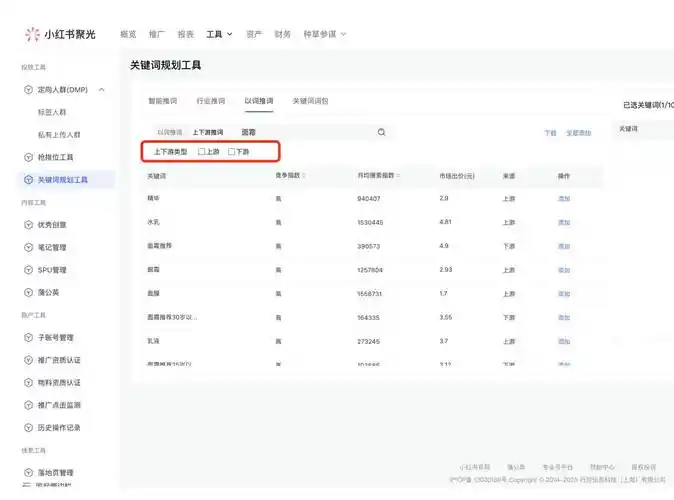Open the 帮助中心 footer link
Screen dimensions: 674x500
[x=602, y=467]
